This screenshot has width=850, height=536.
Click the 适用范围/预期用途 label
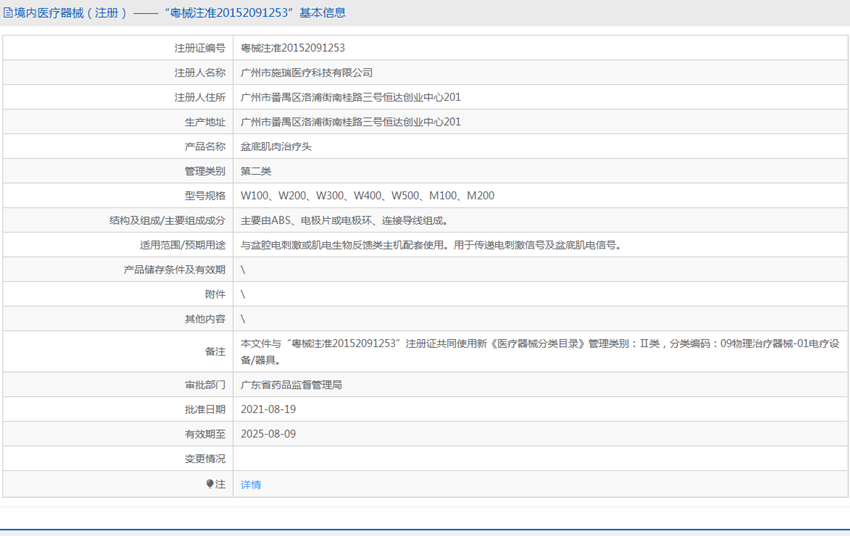click(183, 245)
